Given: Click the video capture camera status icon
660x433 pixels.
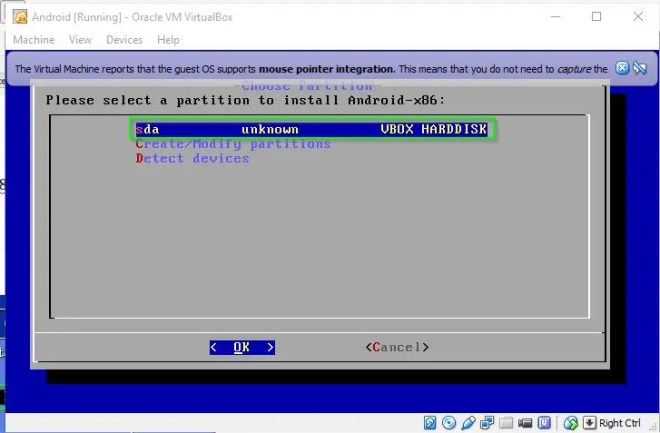Looking at the screenshot, I should point(525,422).
